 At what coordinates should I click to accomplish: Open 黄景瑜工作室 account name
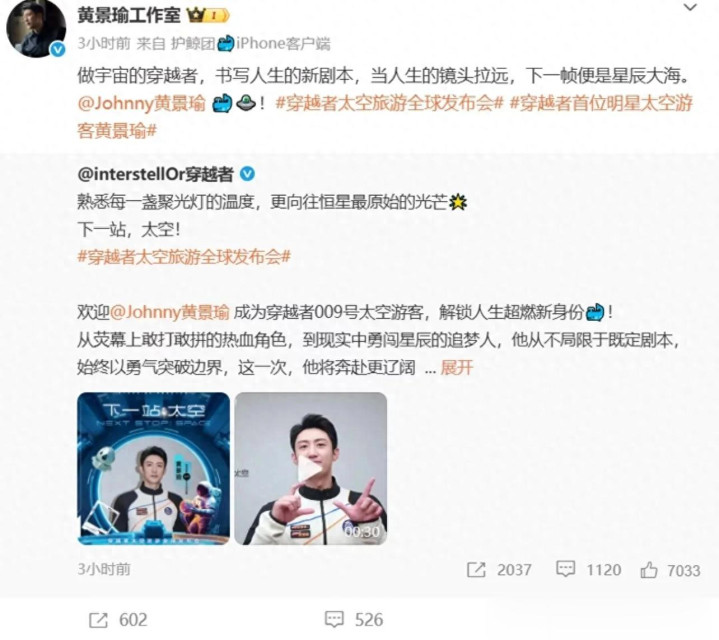pos(129,16)
